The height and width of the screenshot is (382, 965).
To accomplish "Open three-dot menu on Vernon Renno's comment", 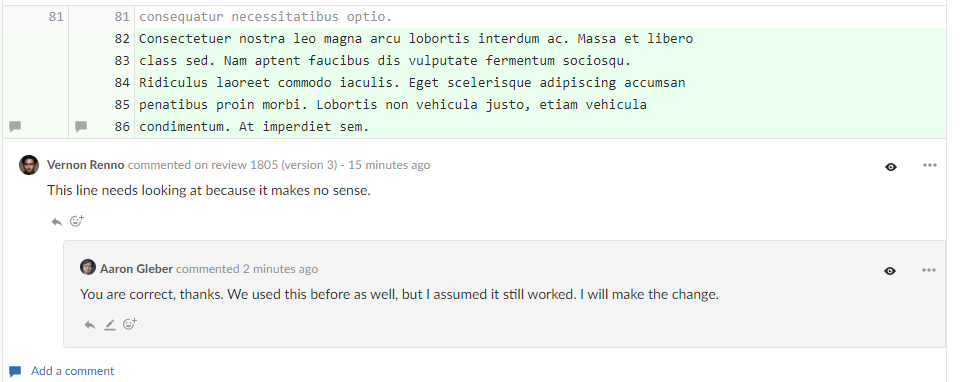I will click(929, 165).
